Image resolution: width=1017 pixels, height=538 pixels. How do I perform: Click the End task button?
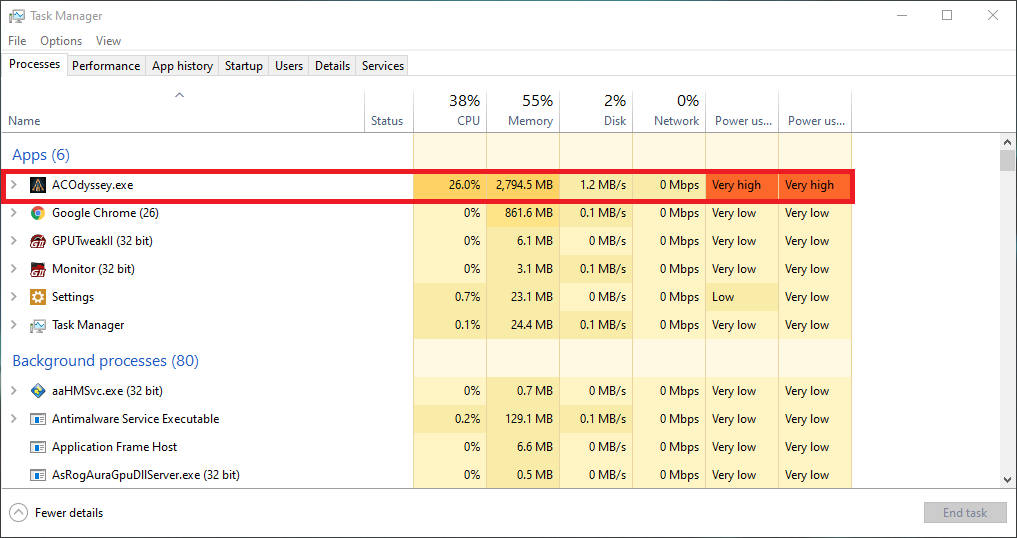[x=965, y=513]
